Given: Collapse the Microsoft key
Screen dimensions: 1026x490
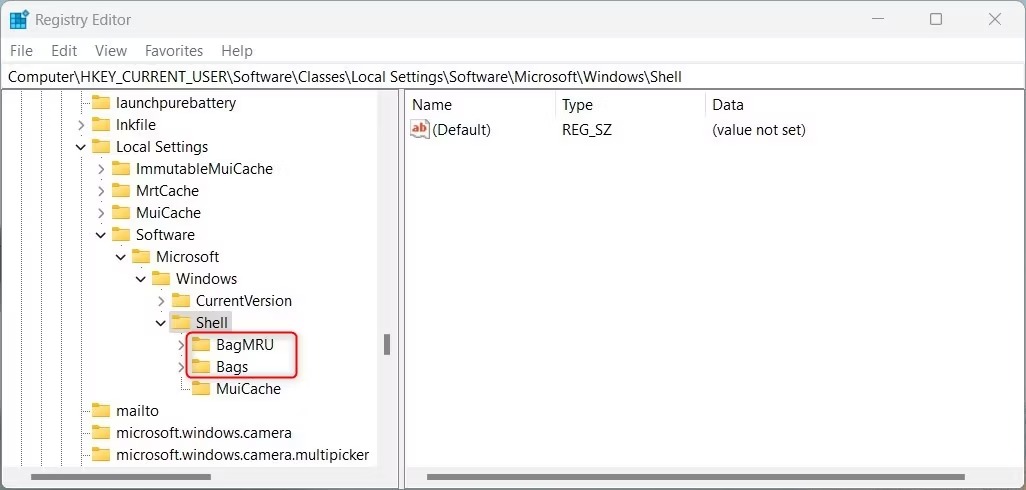Looking at the screenshot, I should click(x=121, y=257).
